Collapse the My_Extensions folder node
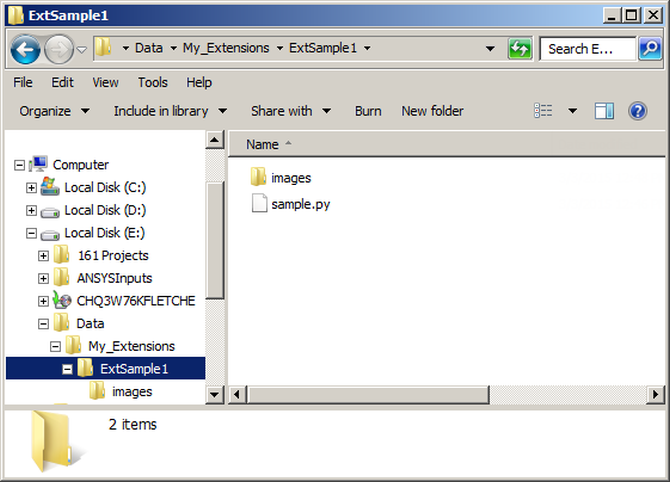The image size is (670, 482). coord(55,346)
